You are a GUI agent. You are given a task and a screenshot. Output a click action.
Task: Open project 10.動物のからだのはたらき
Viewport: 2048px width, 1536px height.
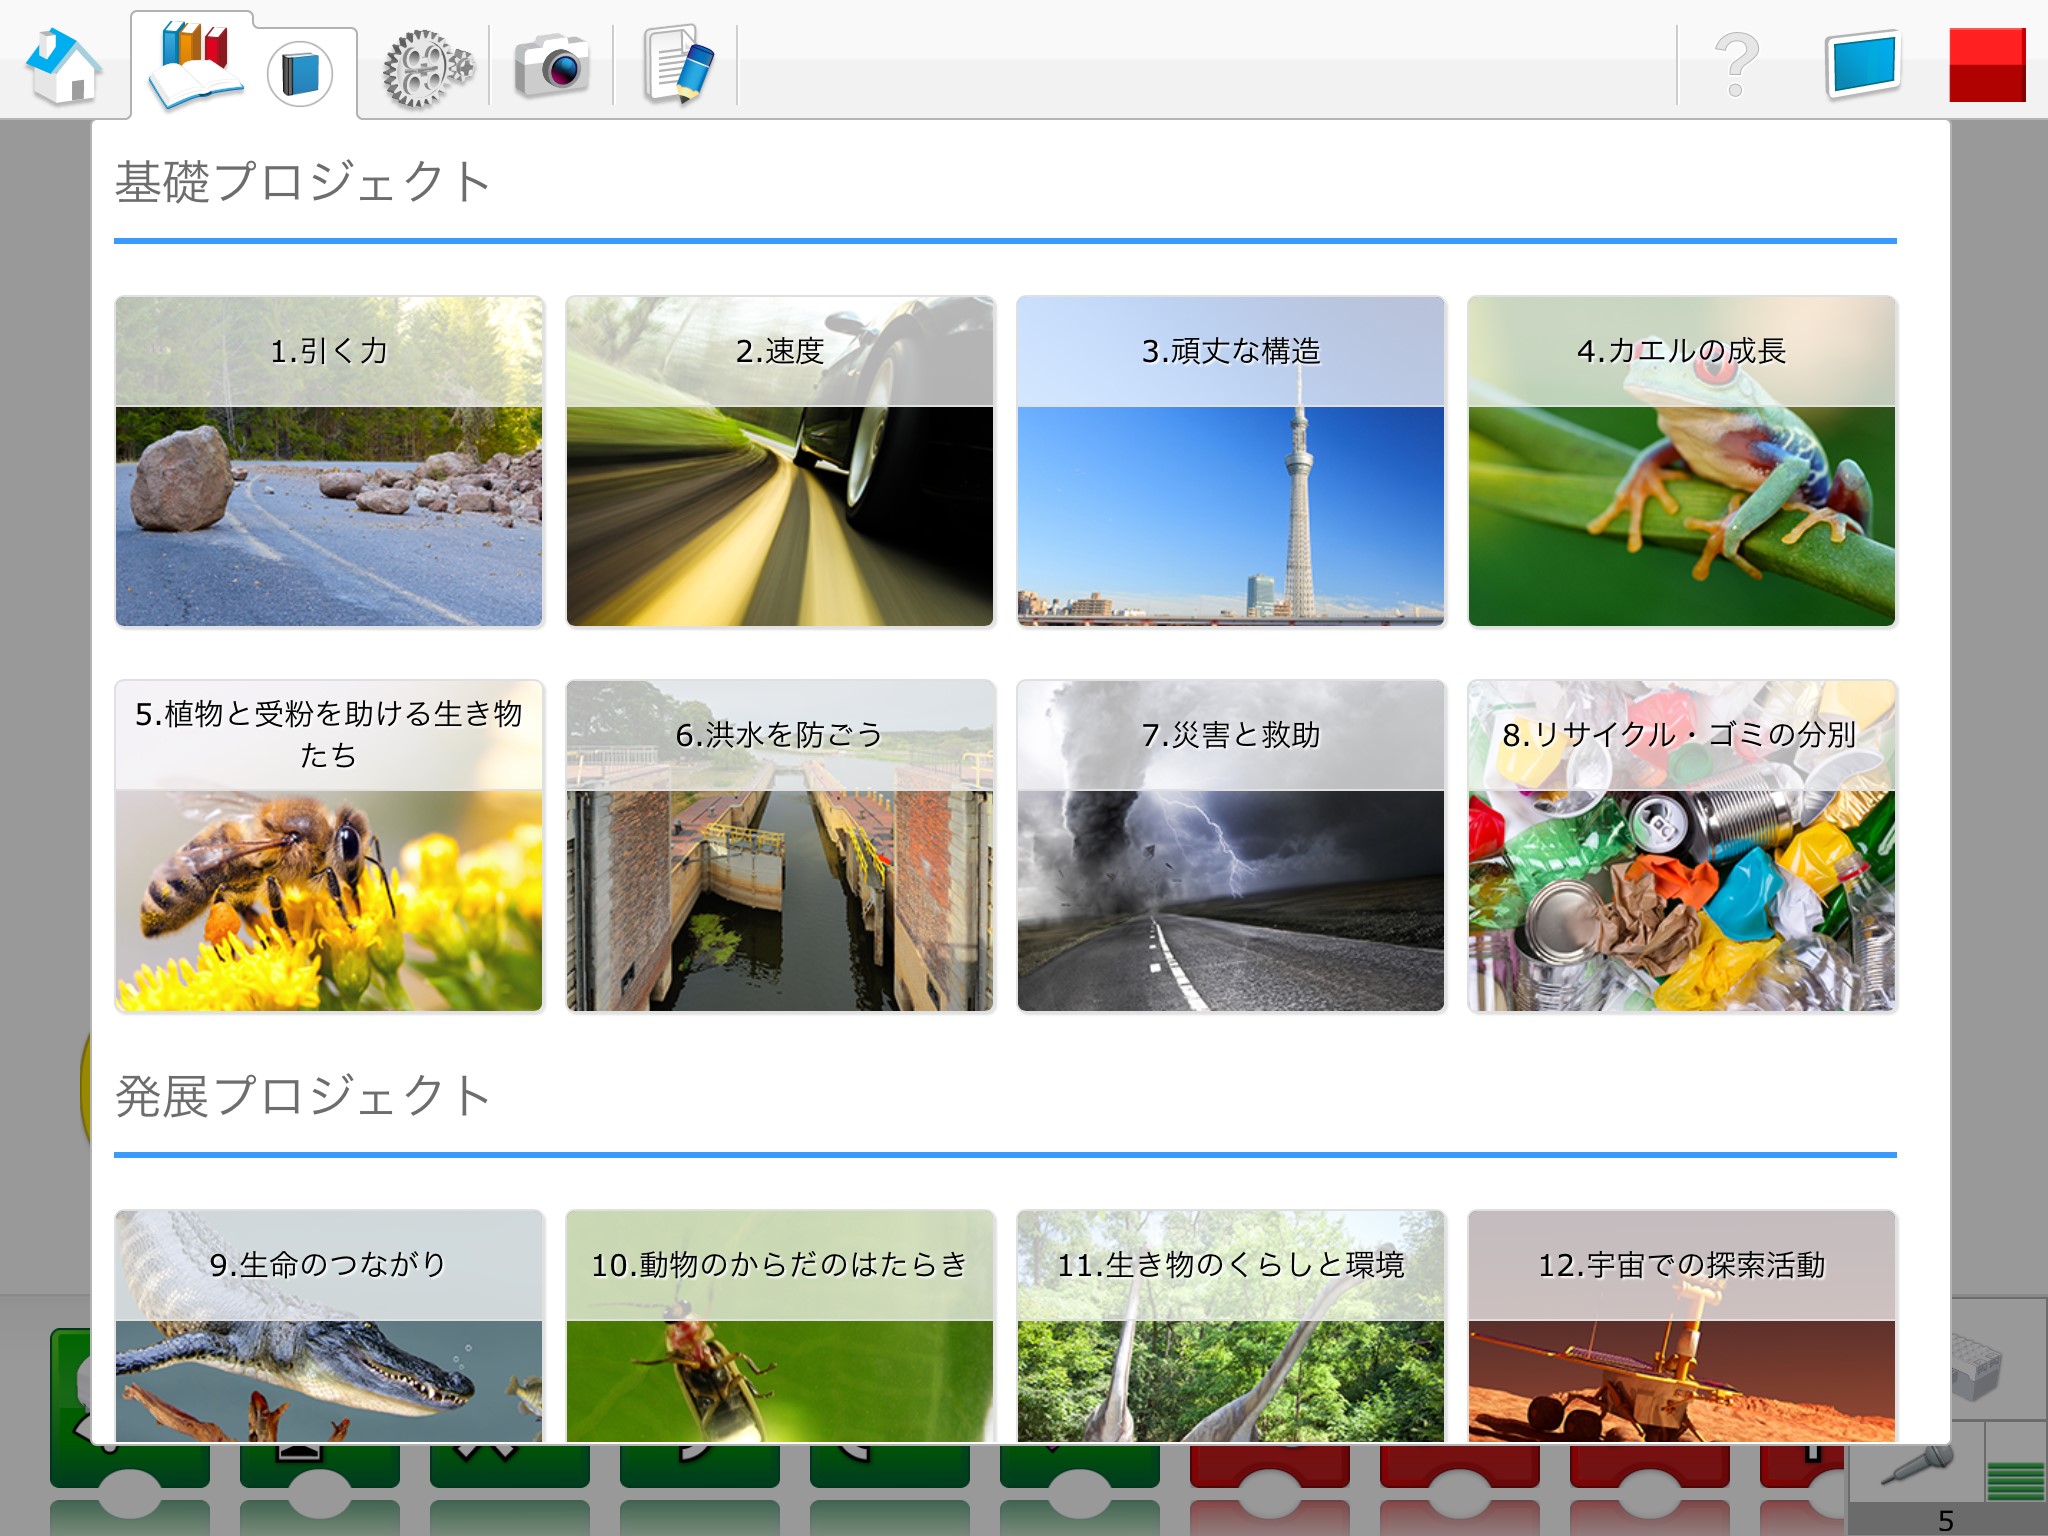tap(780, 1326)
